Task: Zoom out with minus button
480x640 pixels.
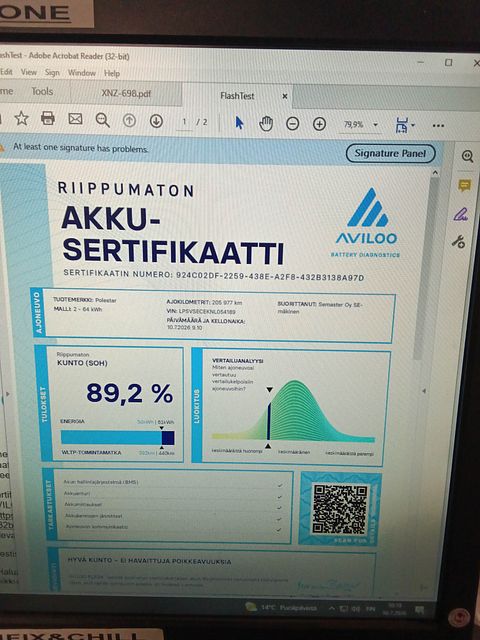Action: tap(292, 124)
